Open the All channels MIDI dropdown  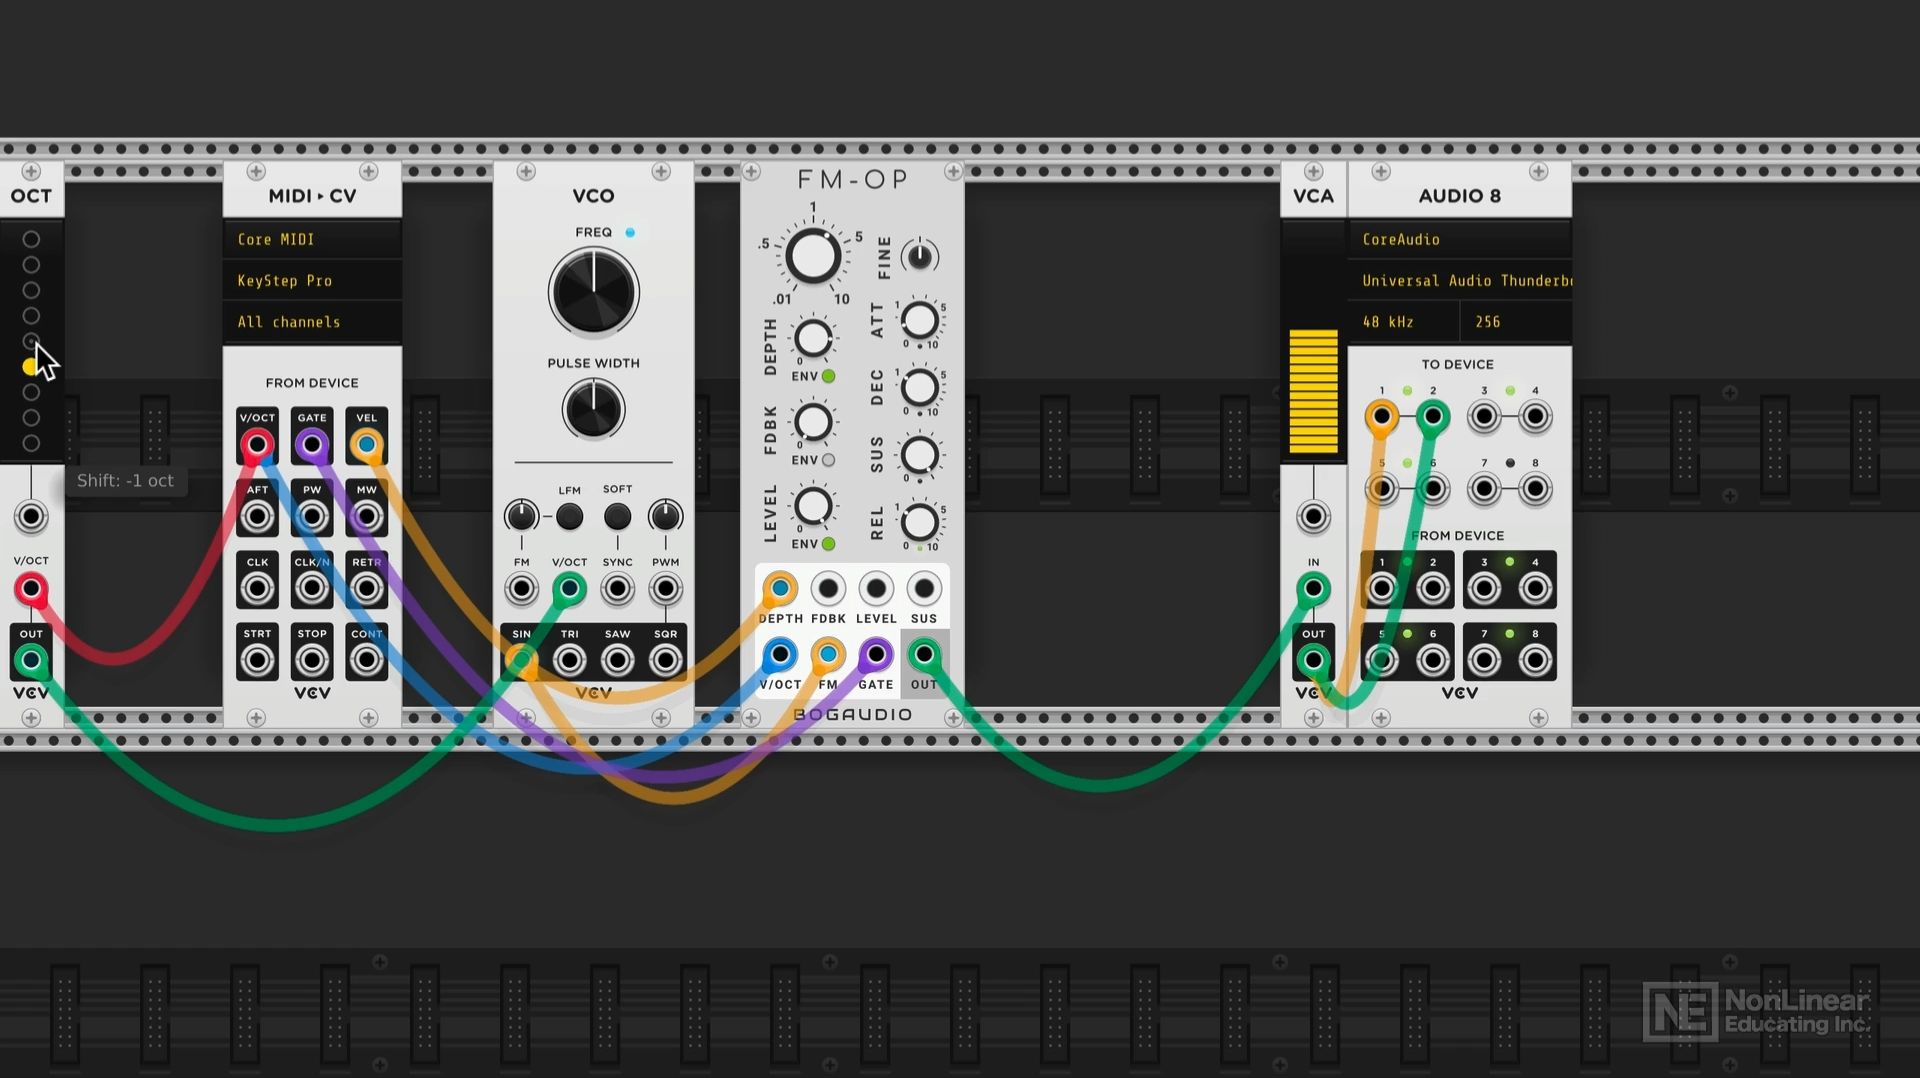(312, 322)
